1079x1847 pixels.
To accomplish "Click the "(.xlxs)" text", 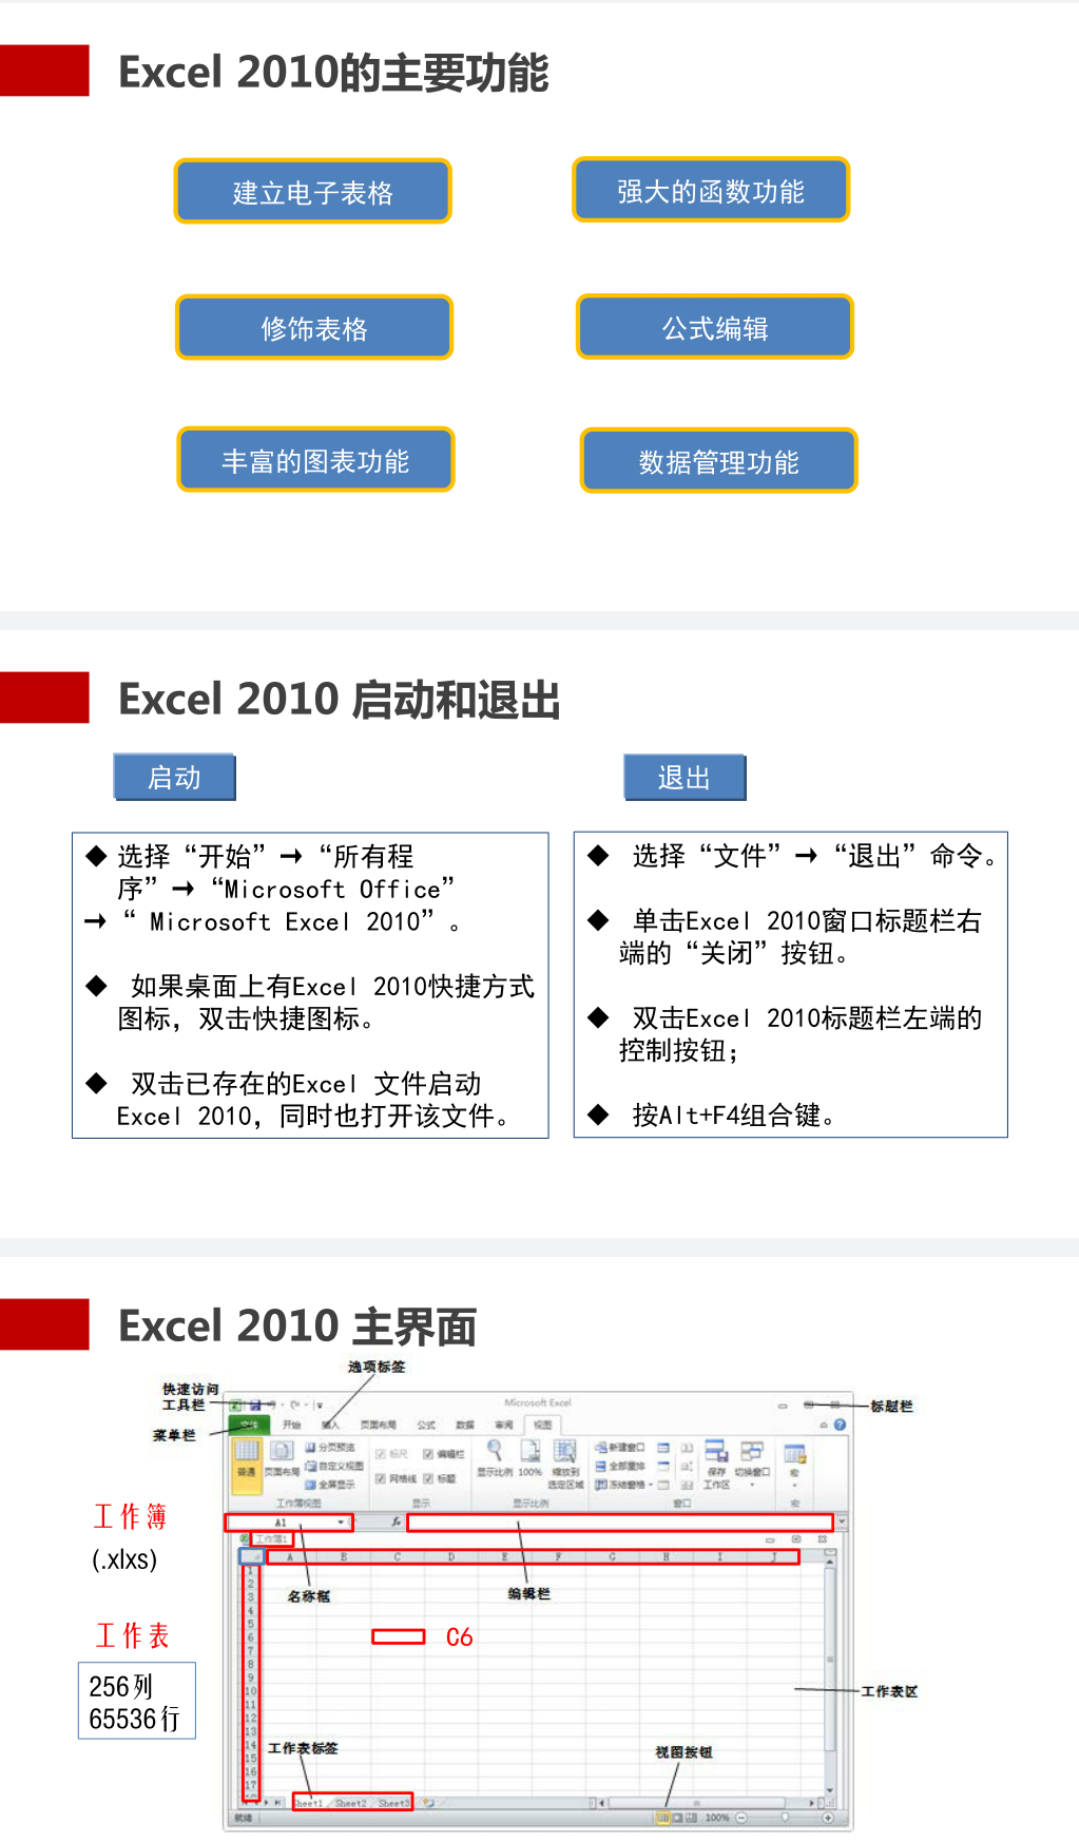I will click(124, 1559).
